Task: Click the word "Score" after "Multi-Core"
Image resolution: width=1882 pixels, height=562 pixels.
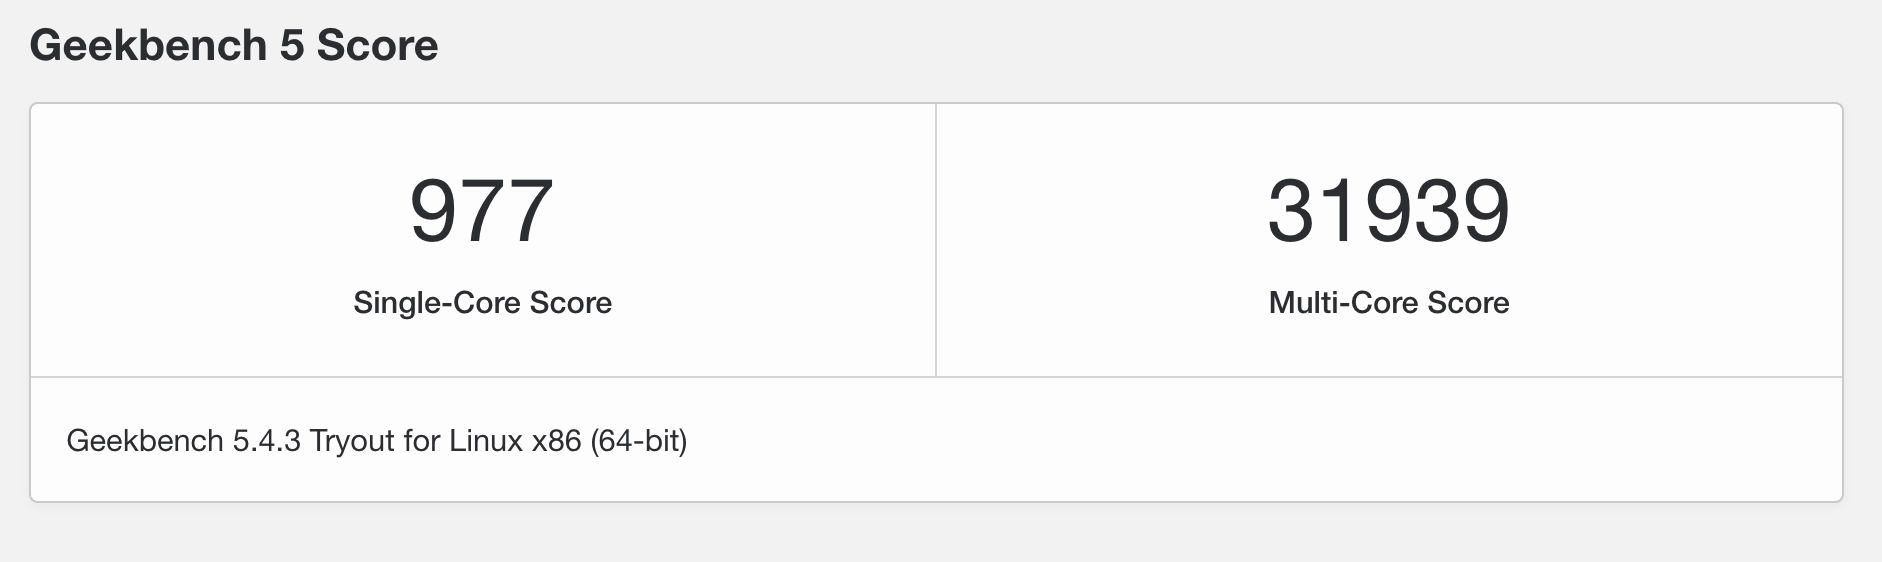Action: (x=1468, y=303)
